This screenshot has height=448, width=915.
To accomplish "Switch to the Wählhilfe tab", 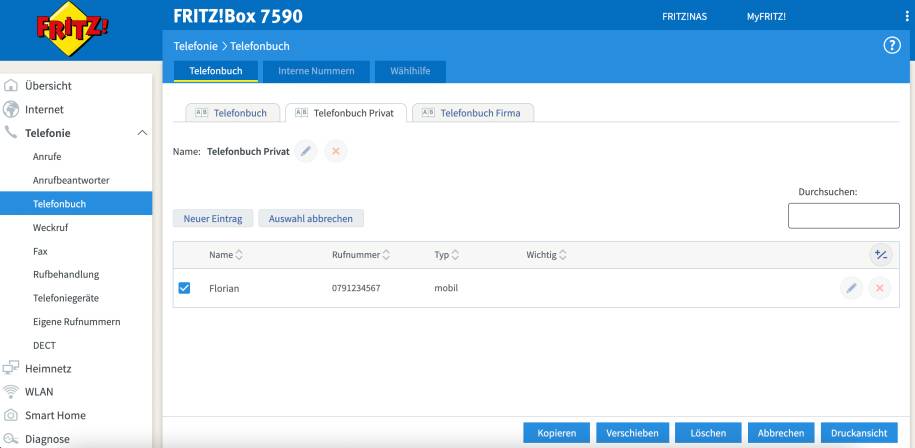I will pyautogui.click(x=410, y=71).
